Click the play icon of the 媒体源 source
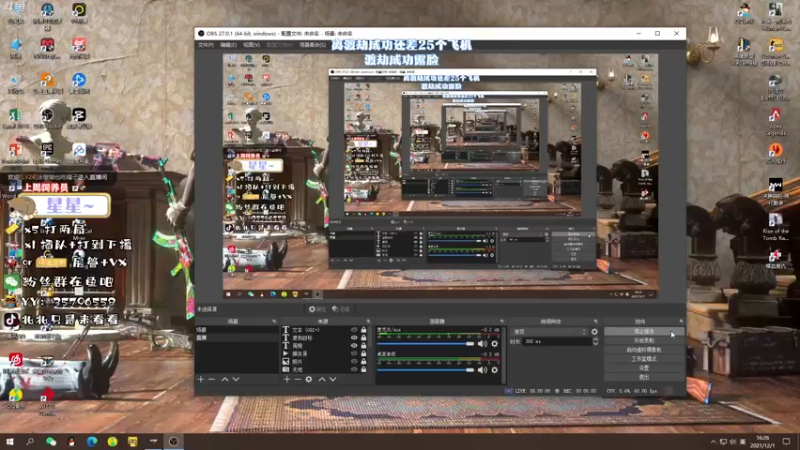Screen dimensions: 800x450 pyautogui.click(x=286, y=354)
